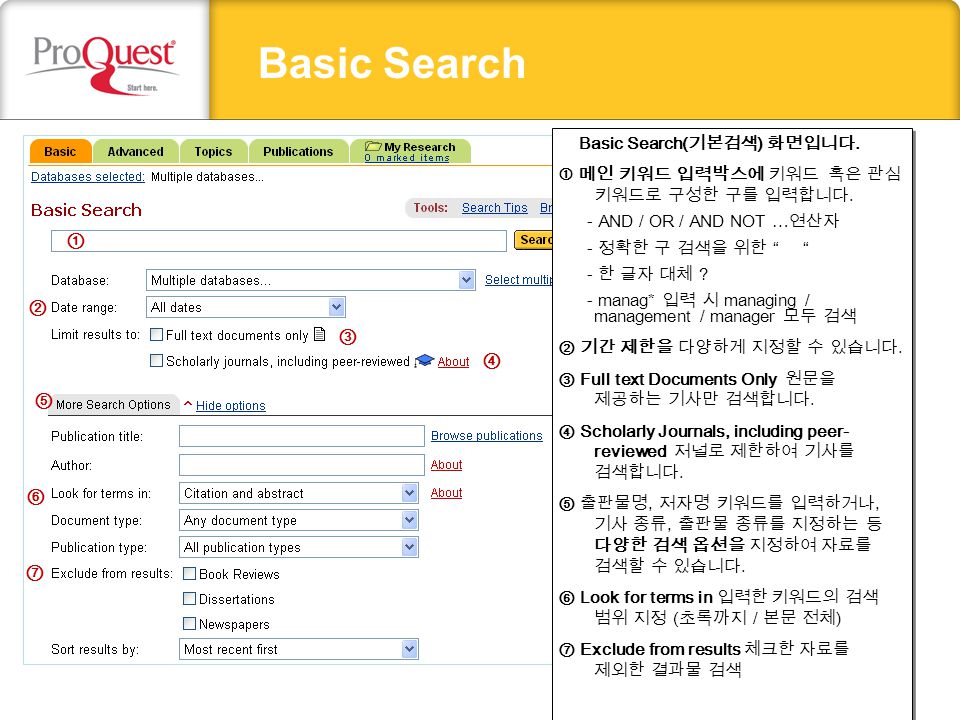Collapse options with Hide options link
960x720 pixels.
click(231, 405)
